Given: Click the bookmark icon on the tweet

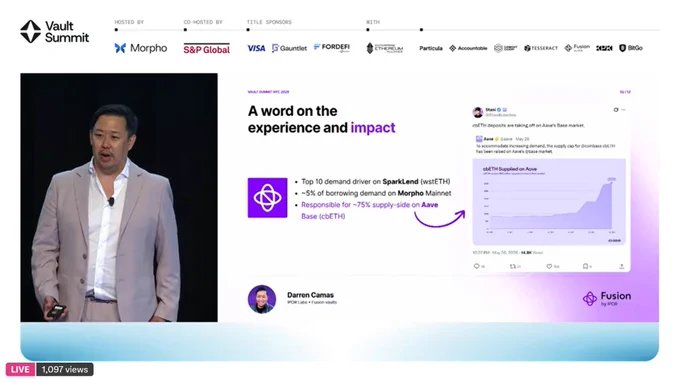Looking at the screenshot, I should tap(585, 266).
